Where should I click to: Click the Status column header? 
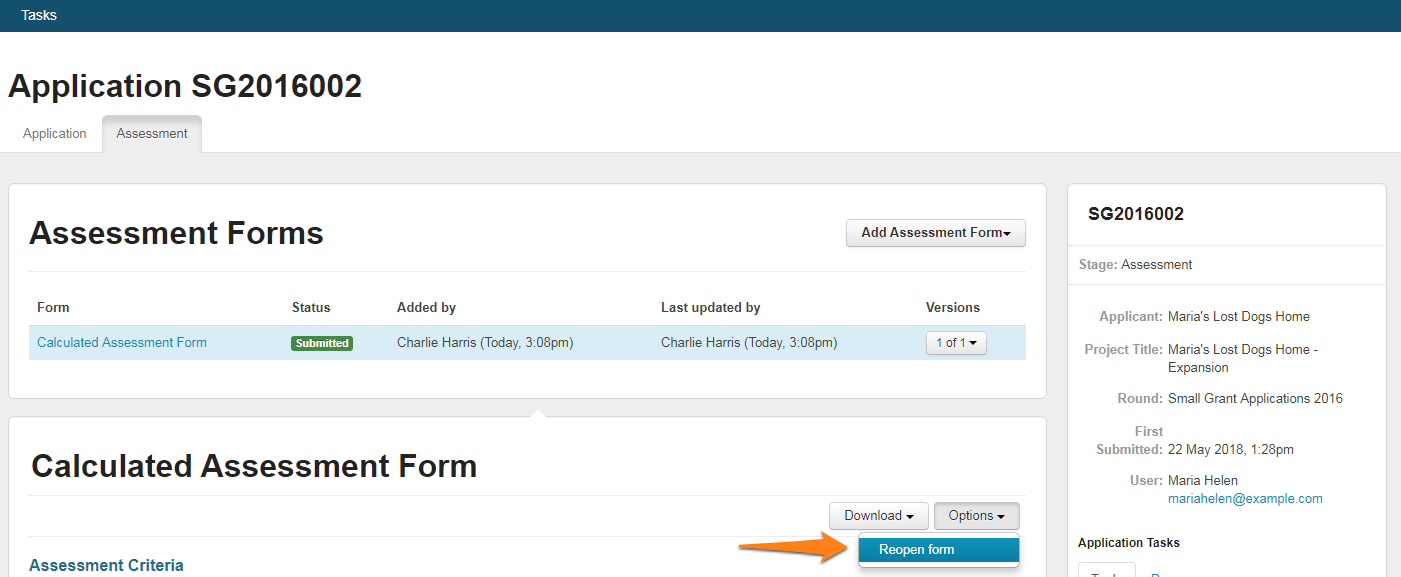(311, 307)
